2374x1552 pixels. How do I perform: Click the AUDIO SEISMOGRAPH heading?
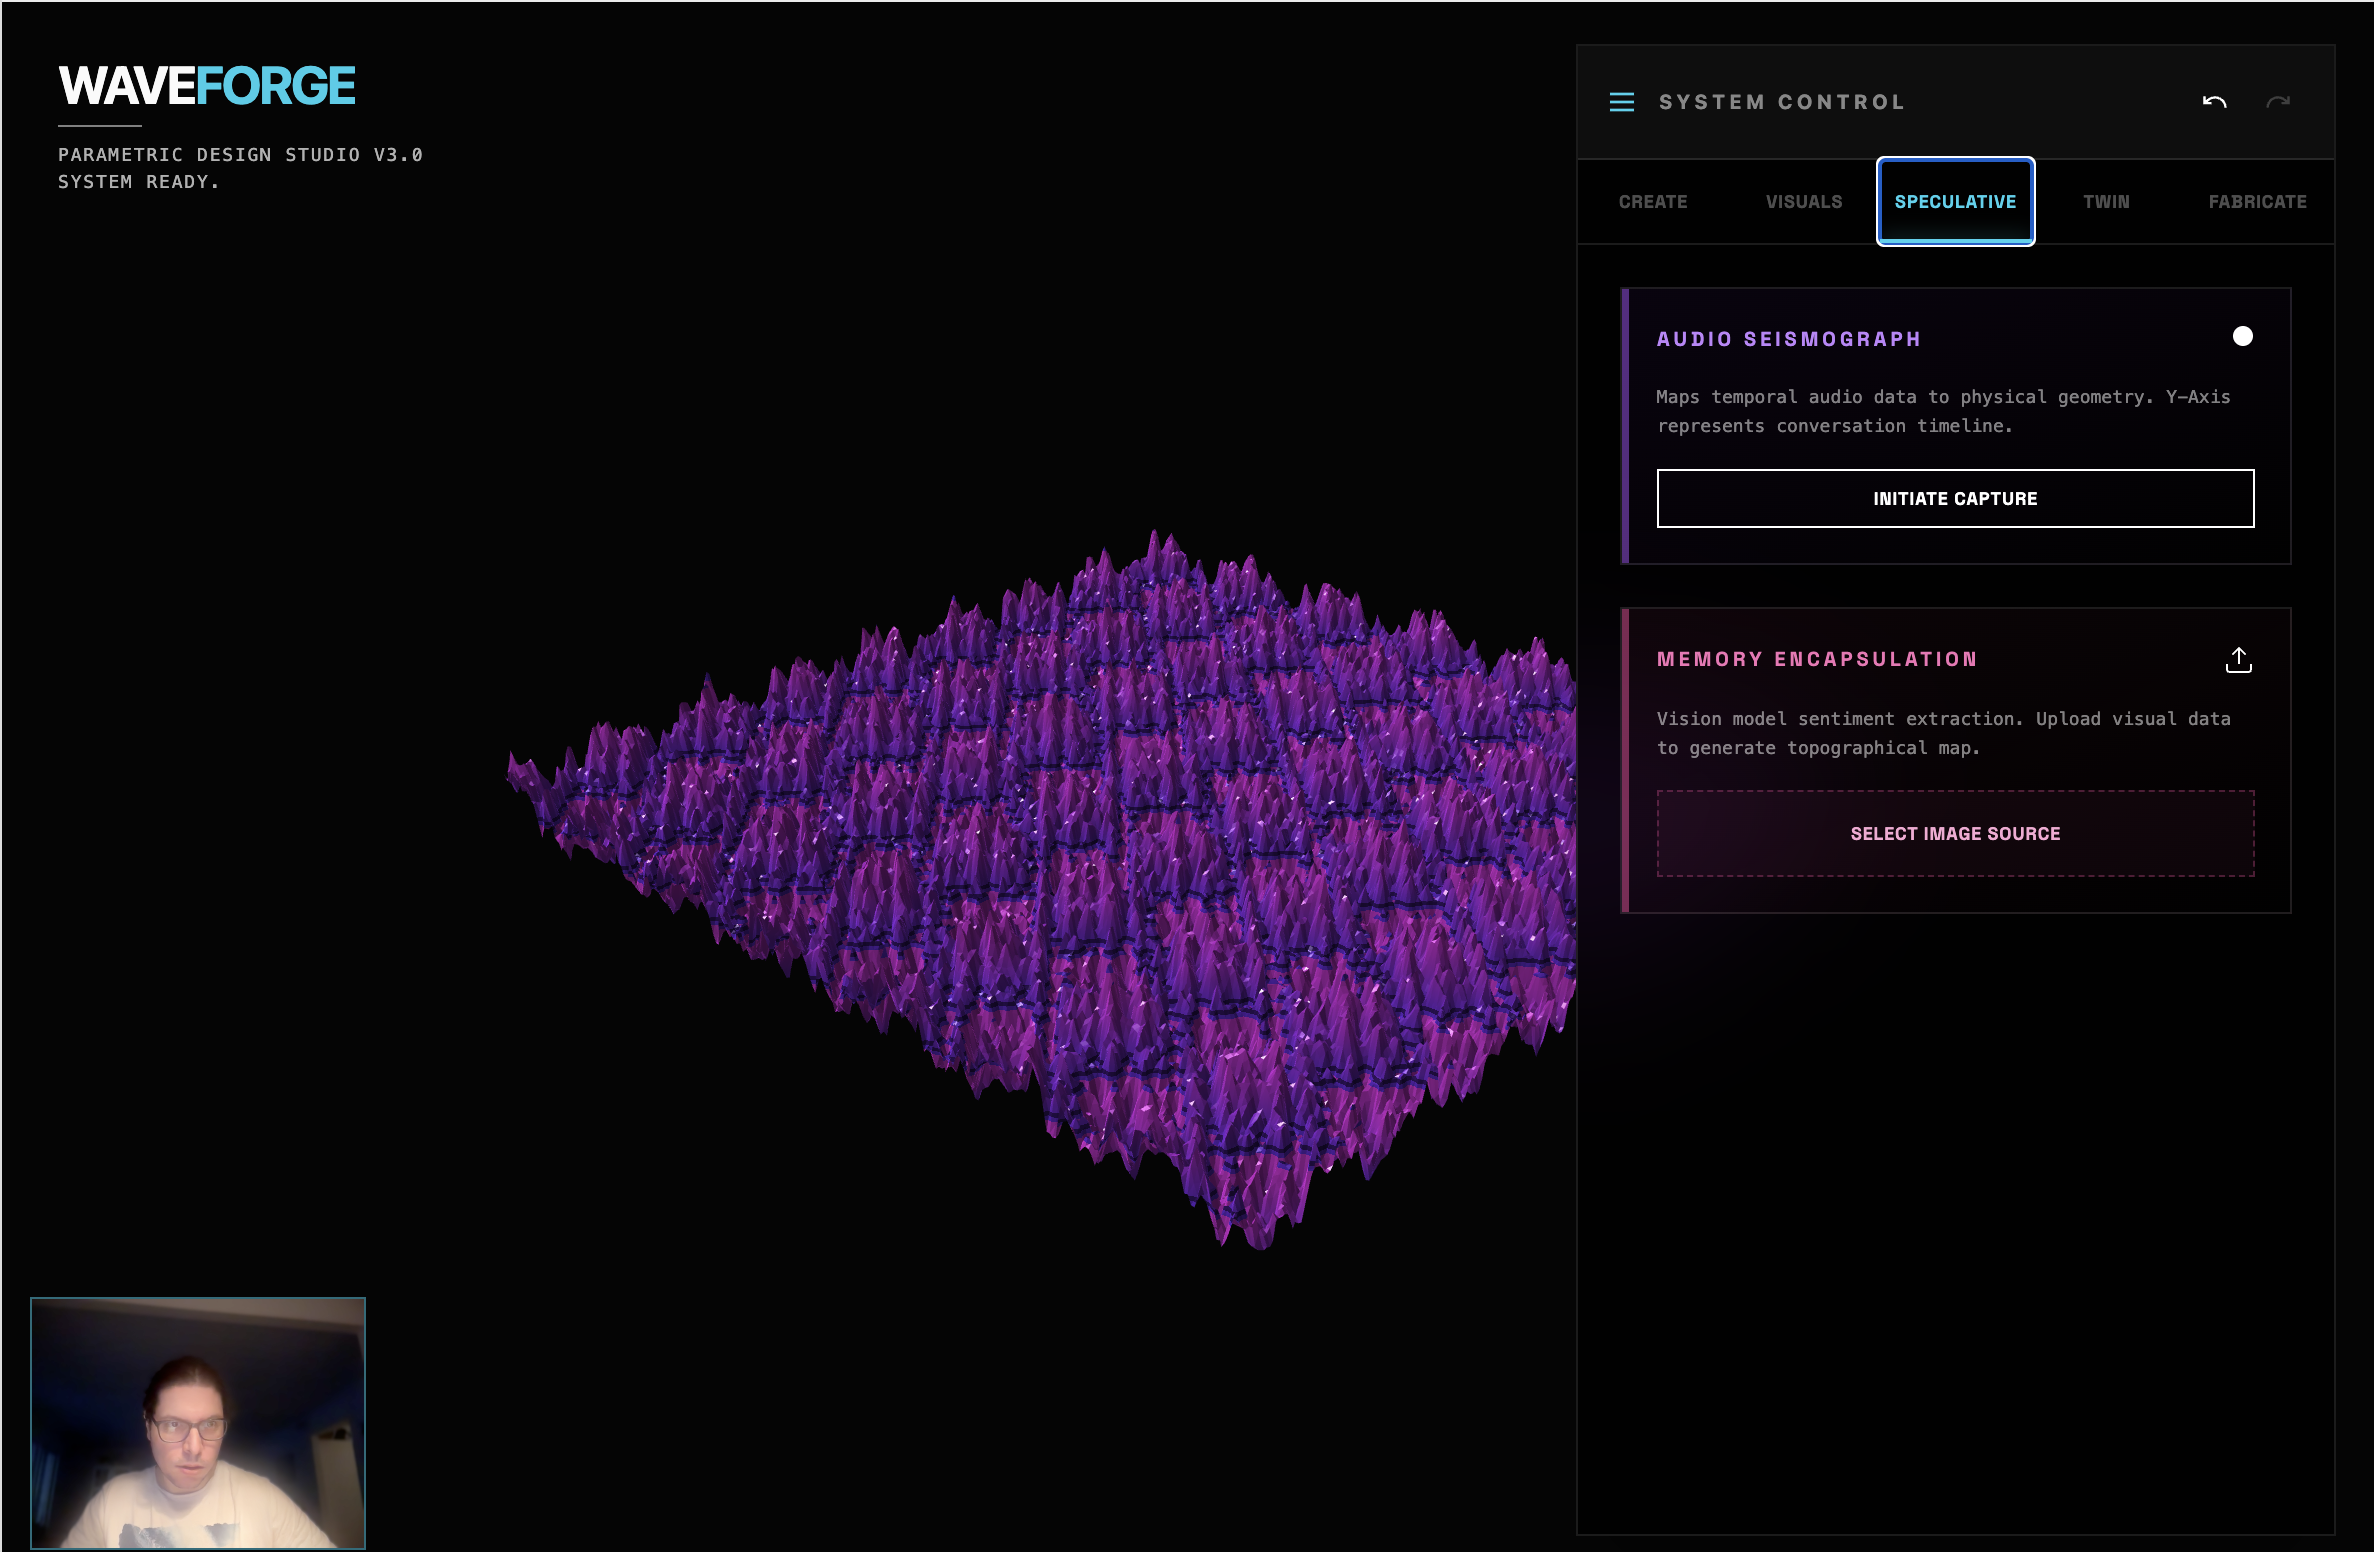[1788, 339]
